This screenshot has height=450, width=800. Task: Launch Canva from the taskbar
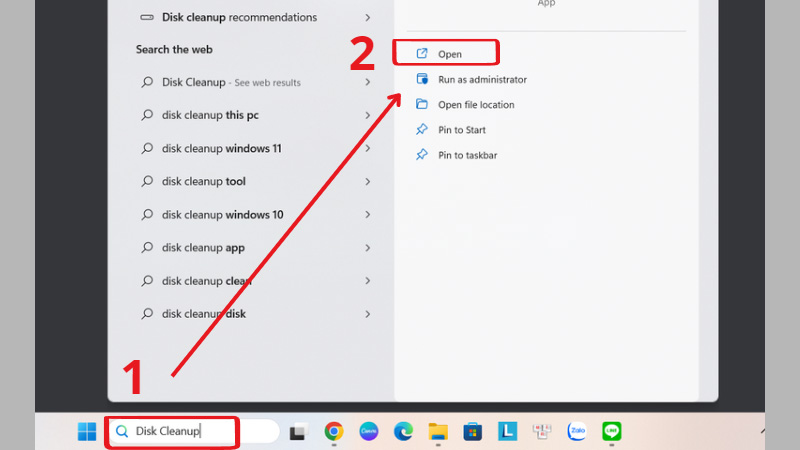tap(368, 431)
